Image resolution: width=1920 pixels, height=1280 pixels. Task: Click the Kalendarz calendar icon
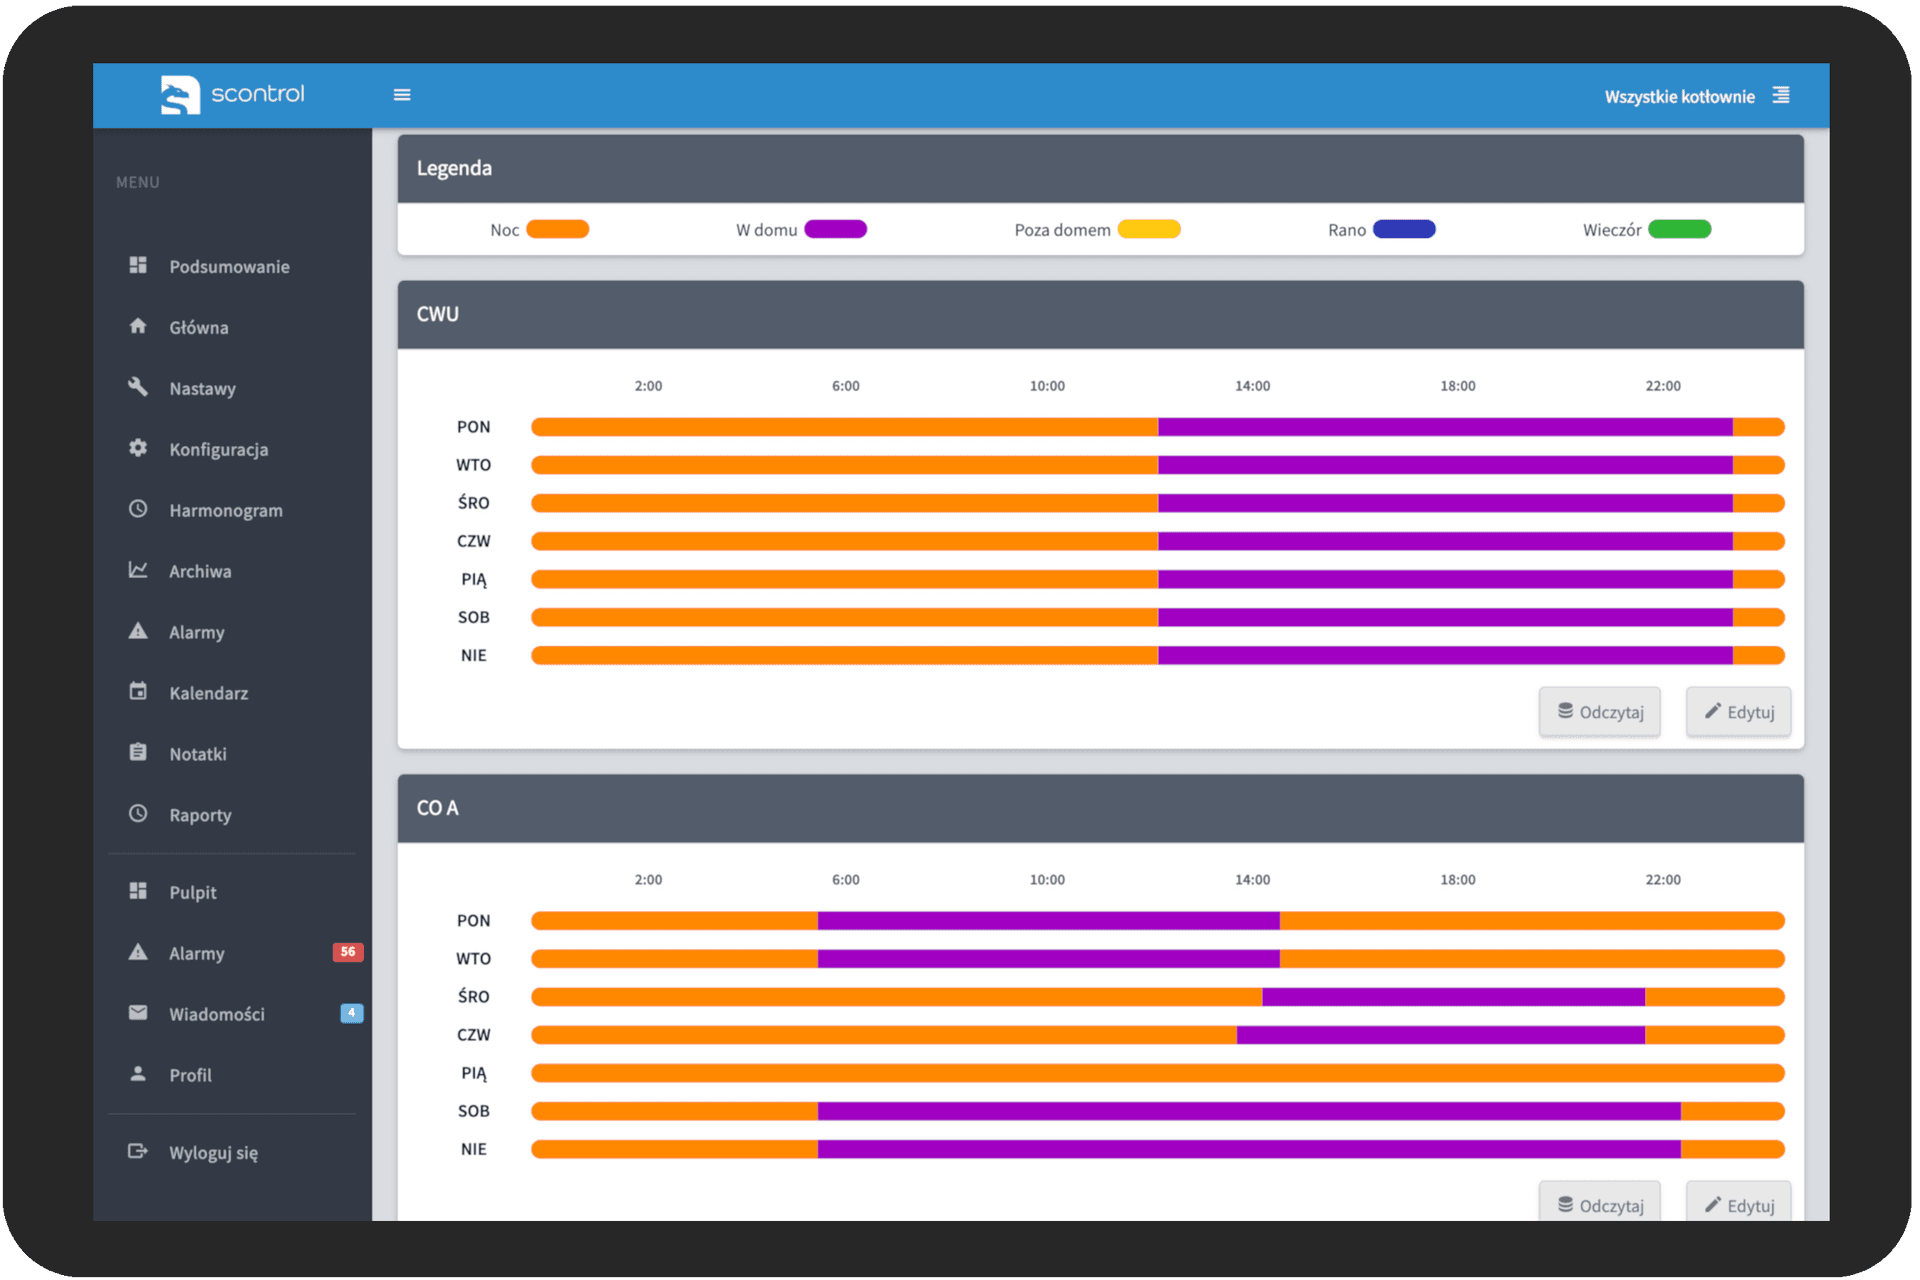[138, 692]
